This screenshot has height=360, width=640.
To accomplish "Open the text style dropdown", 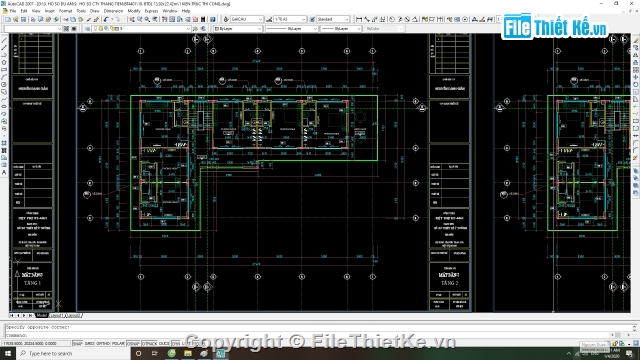I will [247, 19].
